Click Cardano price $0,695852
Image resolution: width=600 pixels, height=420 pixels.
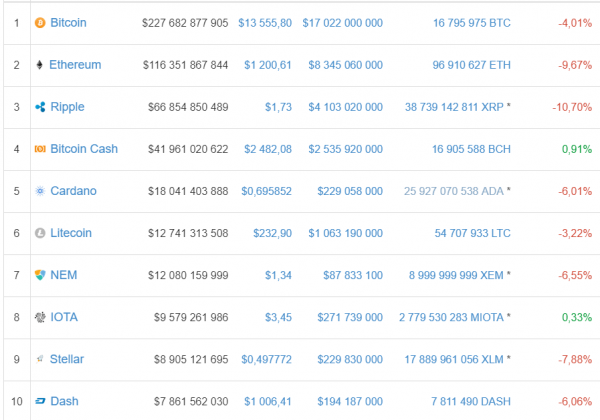click(266, 191)
